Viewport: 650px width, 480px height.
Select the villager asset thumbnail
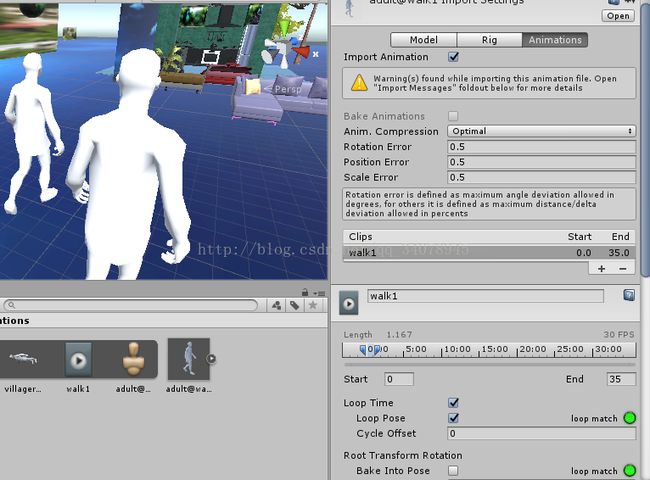(x=23, y=359)
